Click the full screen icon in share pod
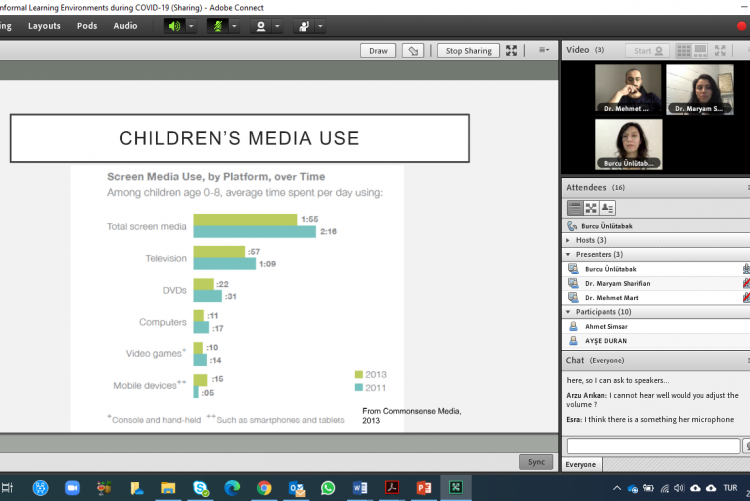Image resolution: width=750 pixels, height=501 pixels. tap(512, 51)
